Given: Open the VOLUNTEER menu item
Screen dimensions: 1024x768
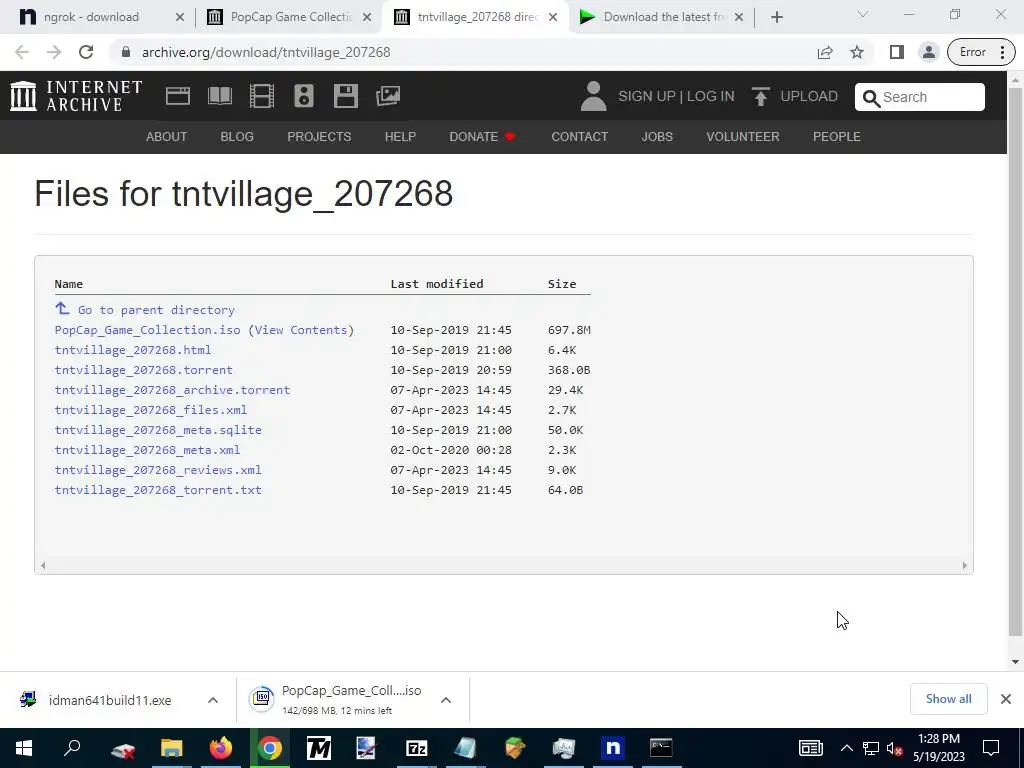Looking at the screenshot, I should (743, 136).
